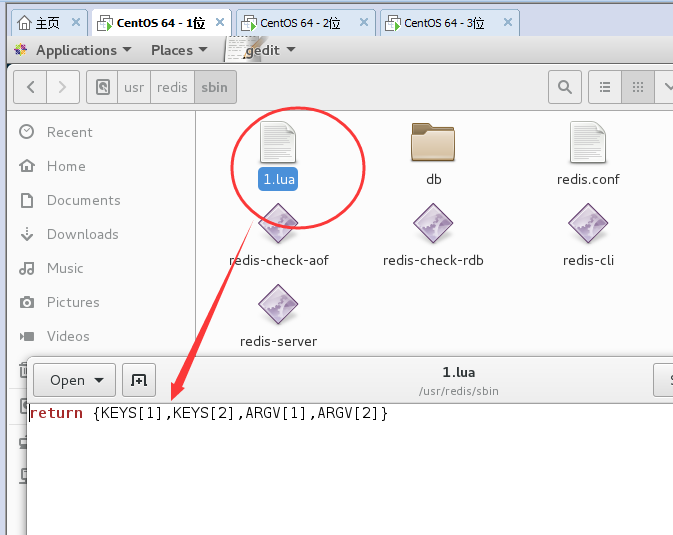The width and height of the screenshot is (673, 535).
Task: Select the redis.conf file icon
Action: [588, 142]
